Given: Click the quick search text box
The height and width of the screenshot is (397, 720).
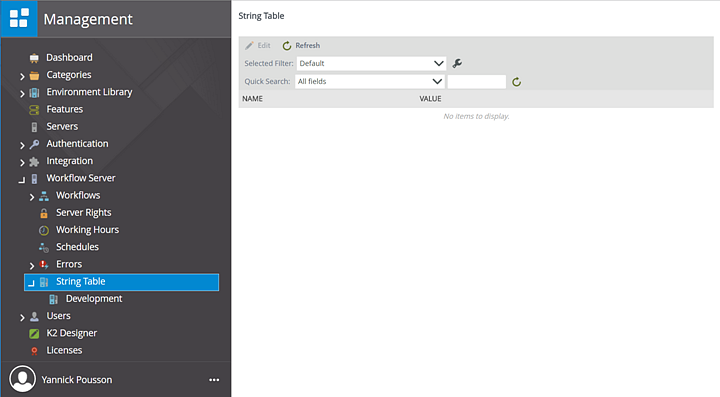Looking at the screenshot, I should click(x=477, y=82).
